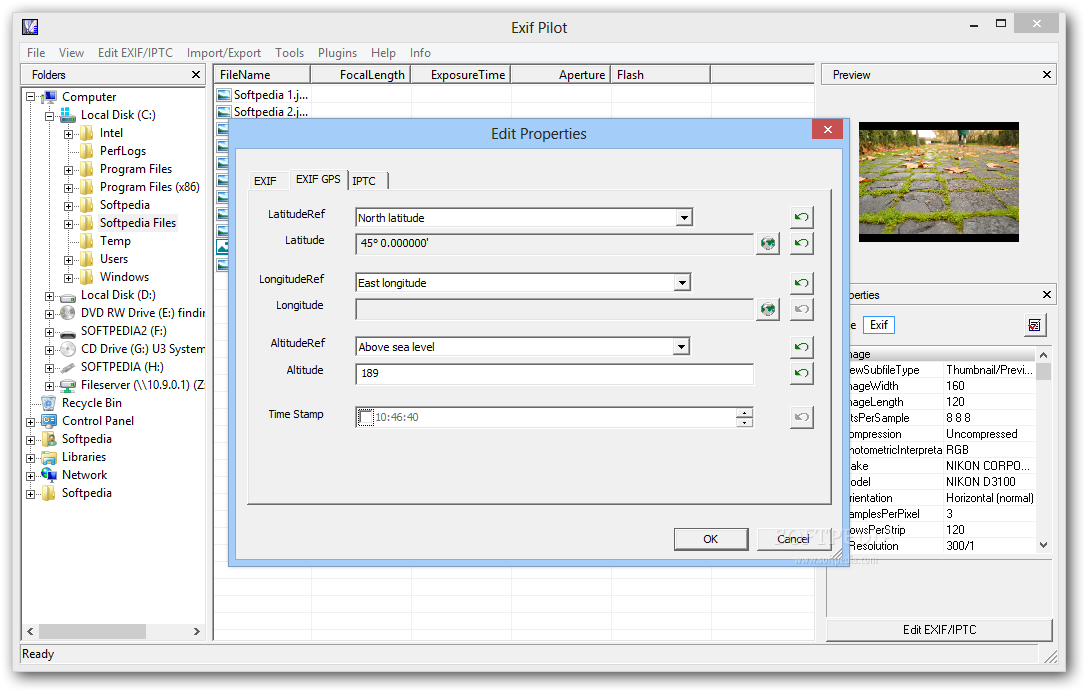Open the map picker globe next to Longitude
The width and height of the screenshot is (1086, 692).
[x=767, y=309]
